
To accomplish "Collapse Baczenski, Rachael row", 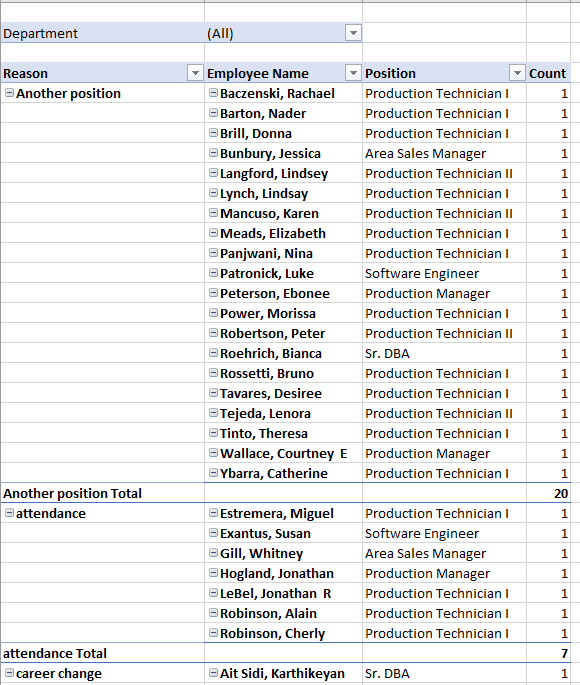I will [213, 93].
